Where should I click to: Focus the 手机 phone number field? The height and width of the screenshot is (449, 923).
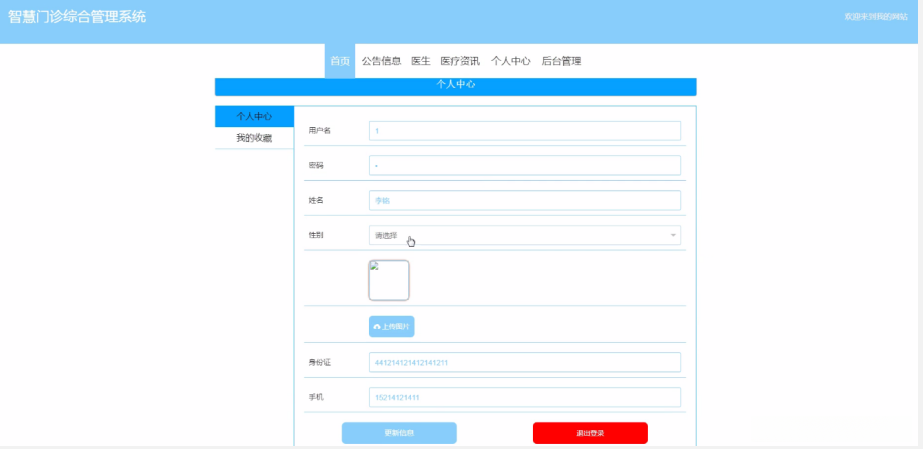[x=524, y=397]
